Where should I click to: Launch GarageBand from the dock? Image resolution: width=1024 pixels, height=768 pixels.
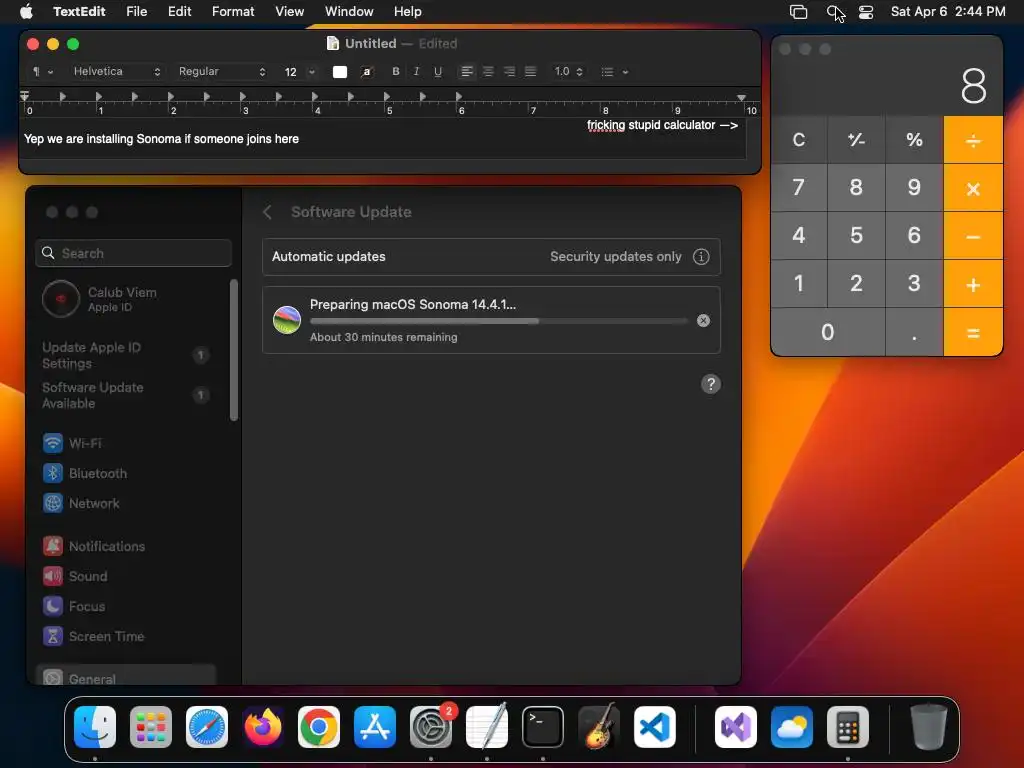click(x=599, y=727)
